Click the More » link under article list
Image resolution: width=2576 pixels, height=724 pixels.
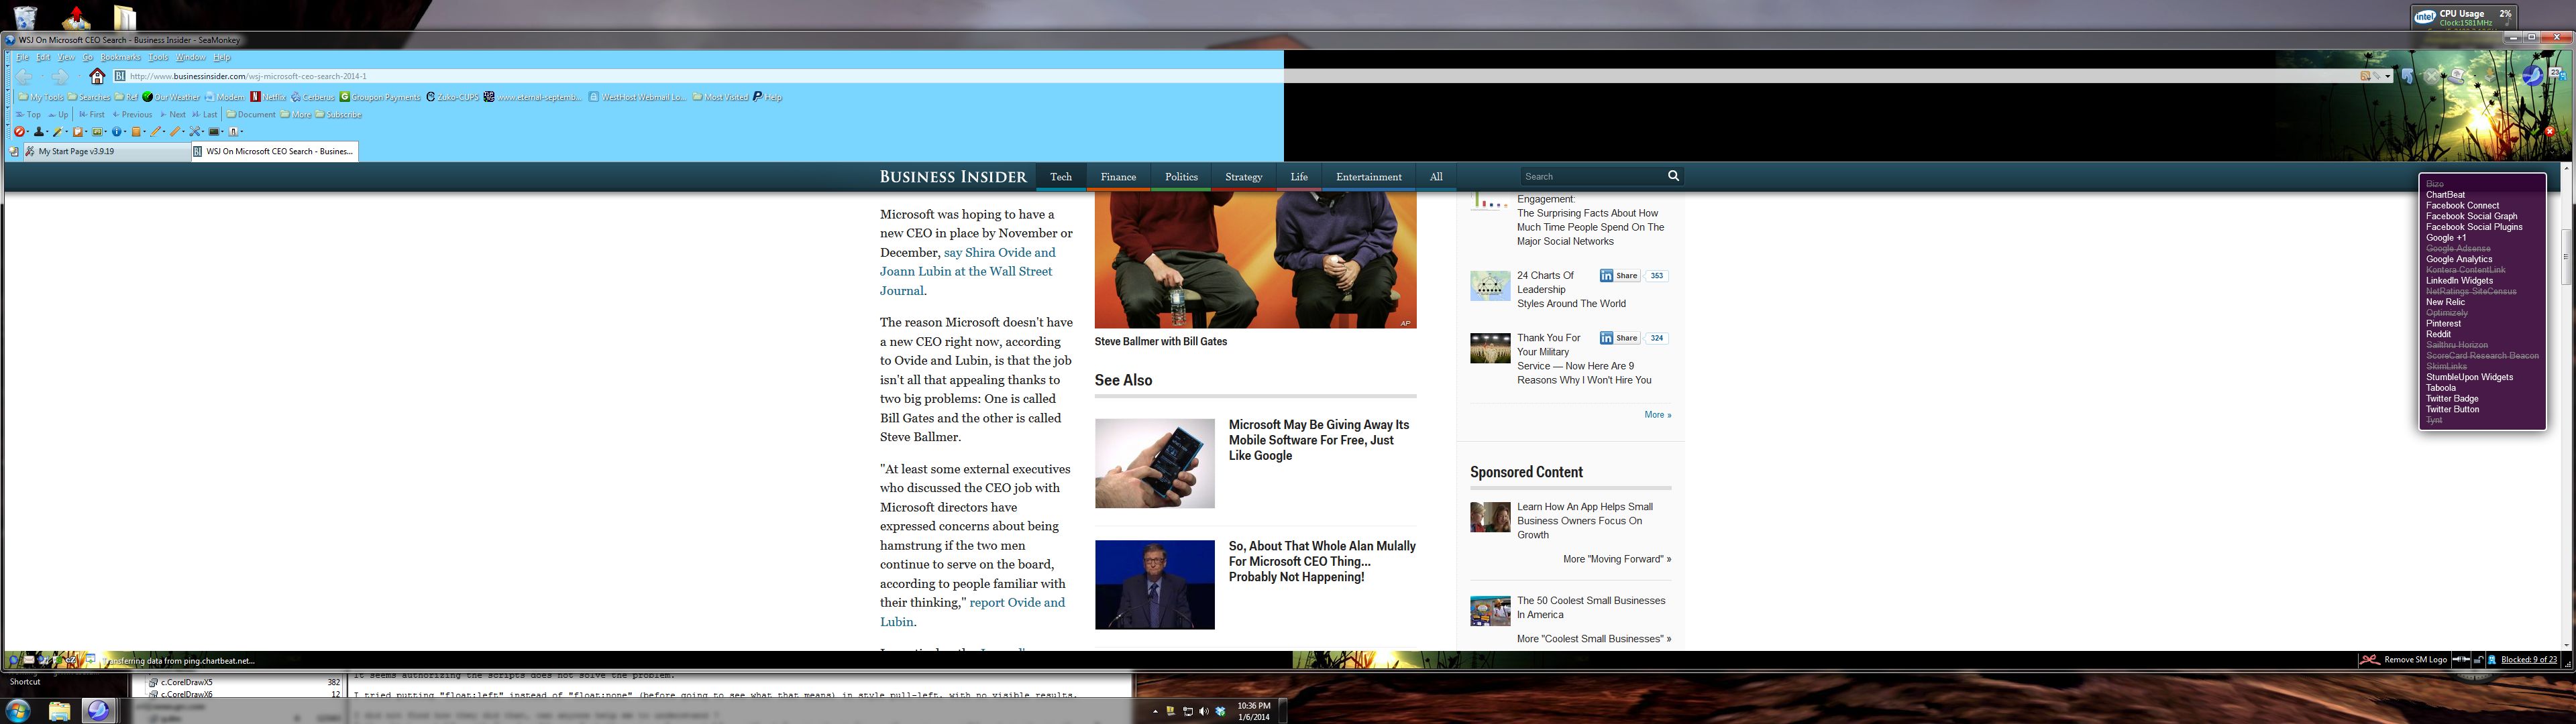pos(1657,415)
